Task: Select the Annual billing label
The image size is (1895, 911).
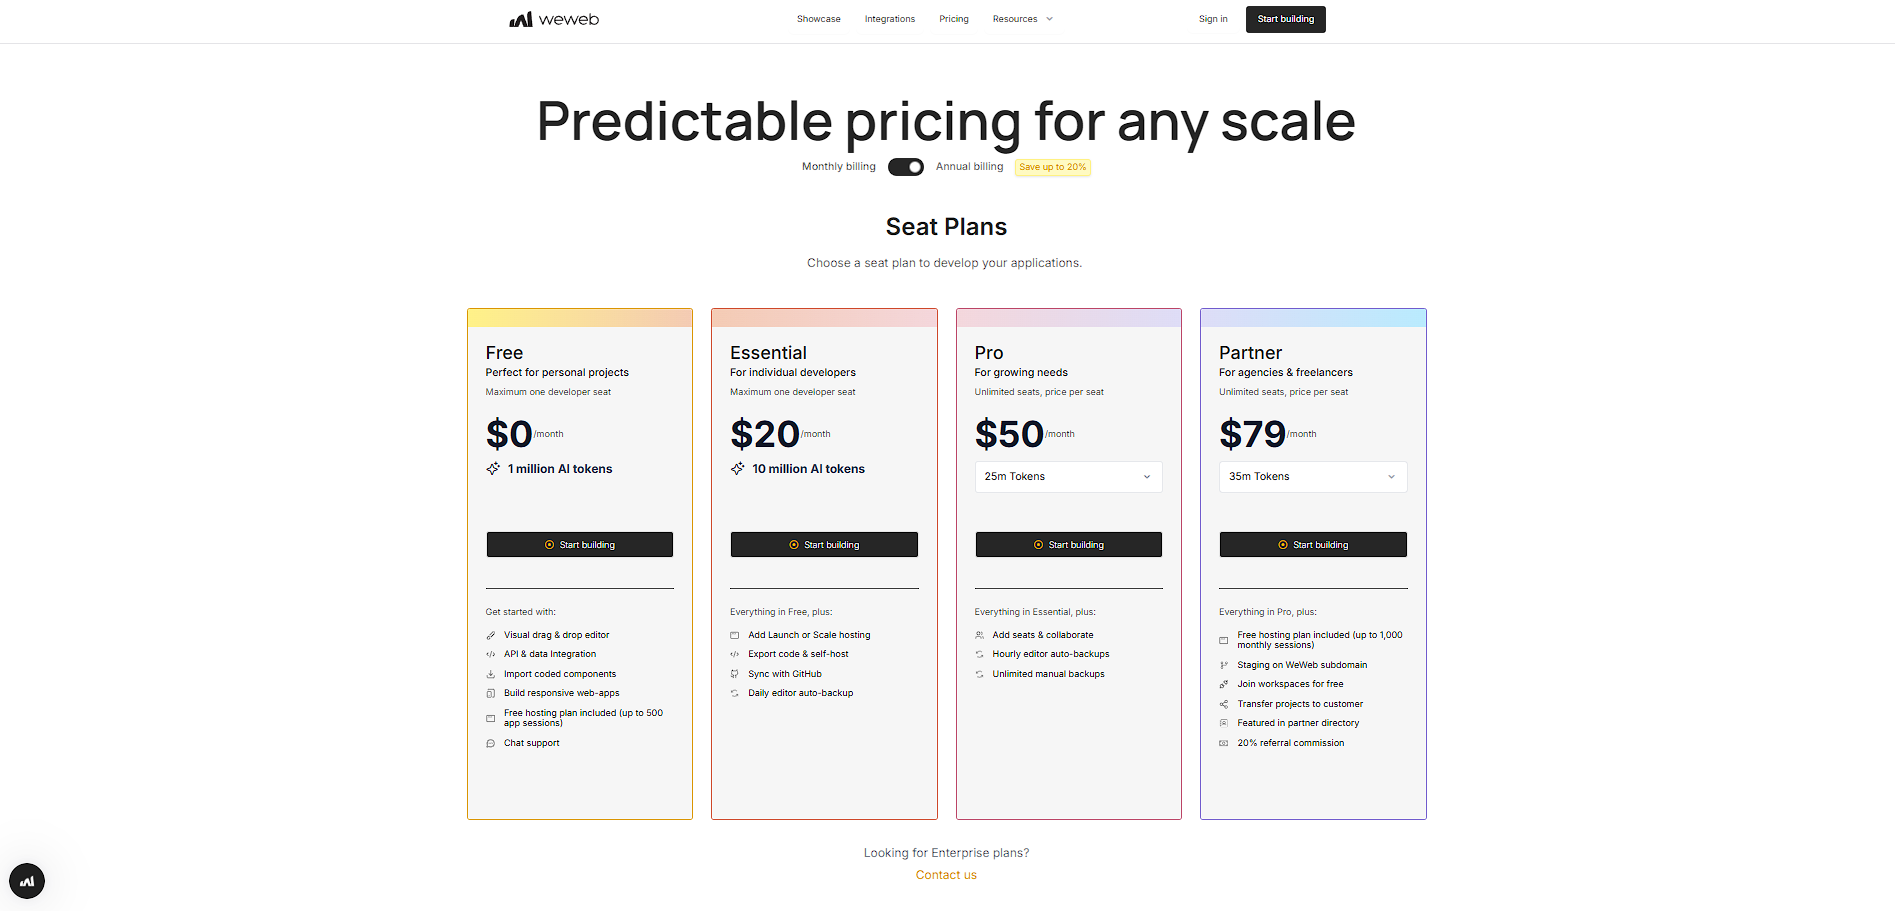Action: click(x=969, y=167)
